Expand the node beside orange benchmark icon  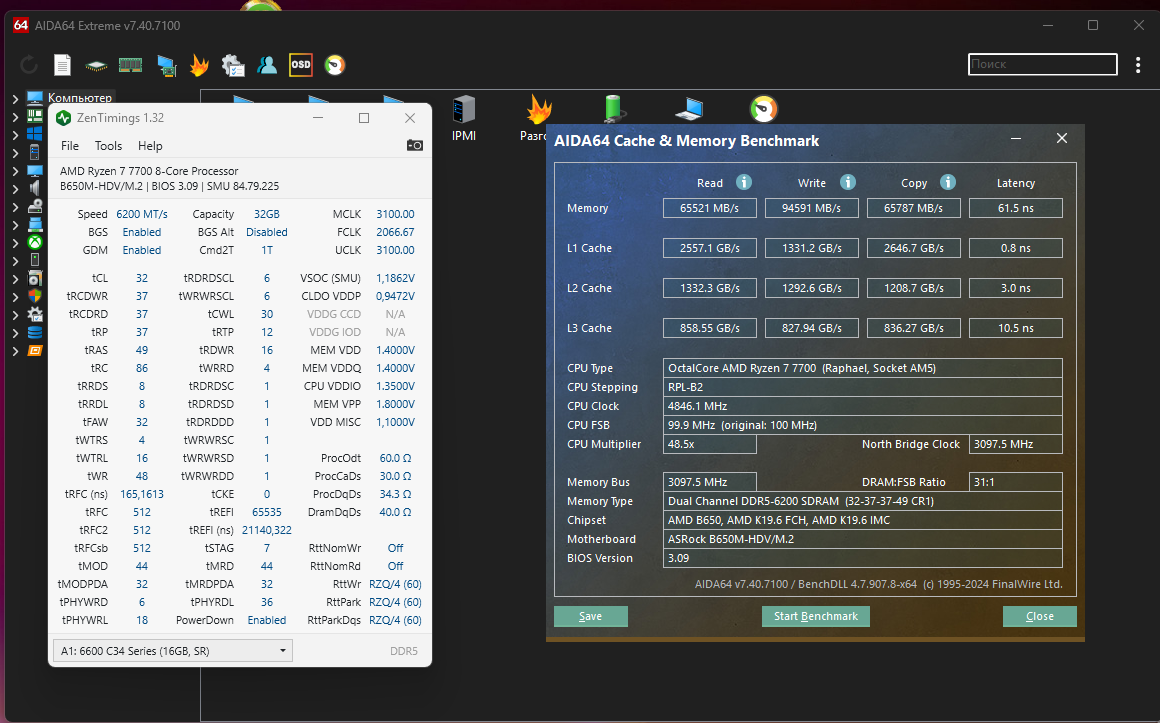pos(15,351)
